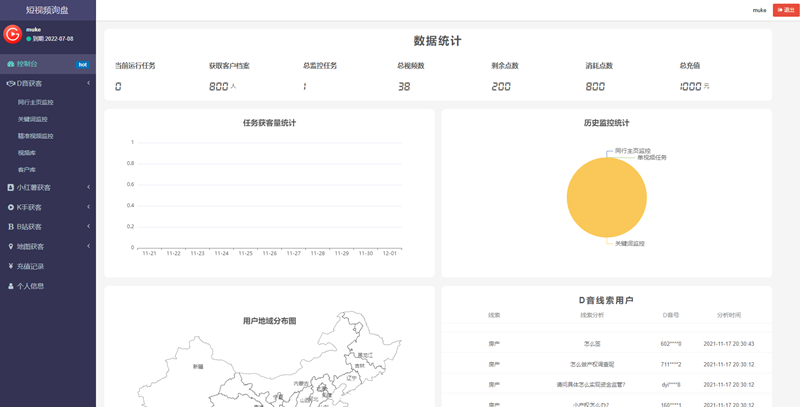Collapse the D音获客 menu chevron

89,84
